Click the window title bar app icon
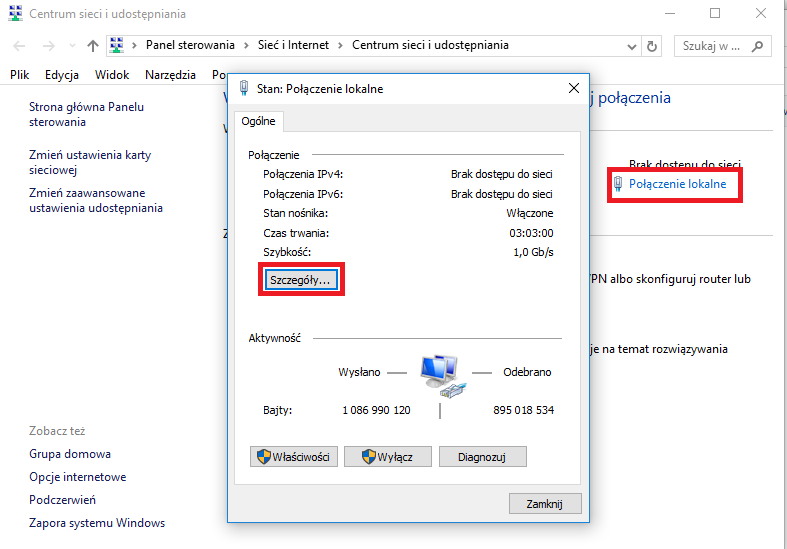This screenshot has width=787, height=549. point(16,13)
